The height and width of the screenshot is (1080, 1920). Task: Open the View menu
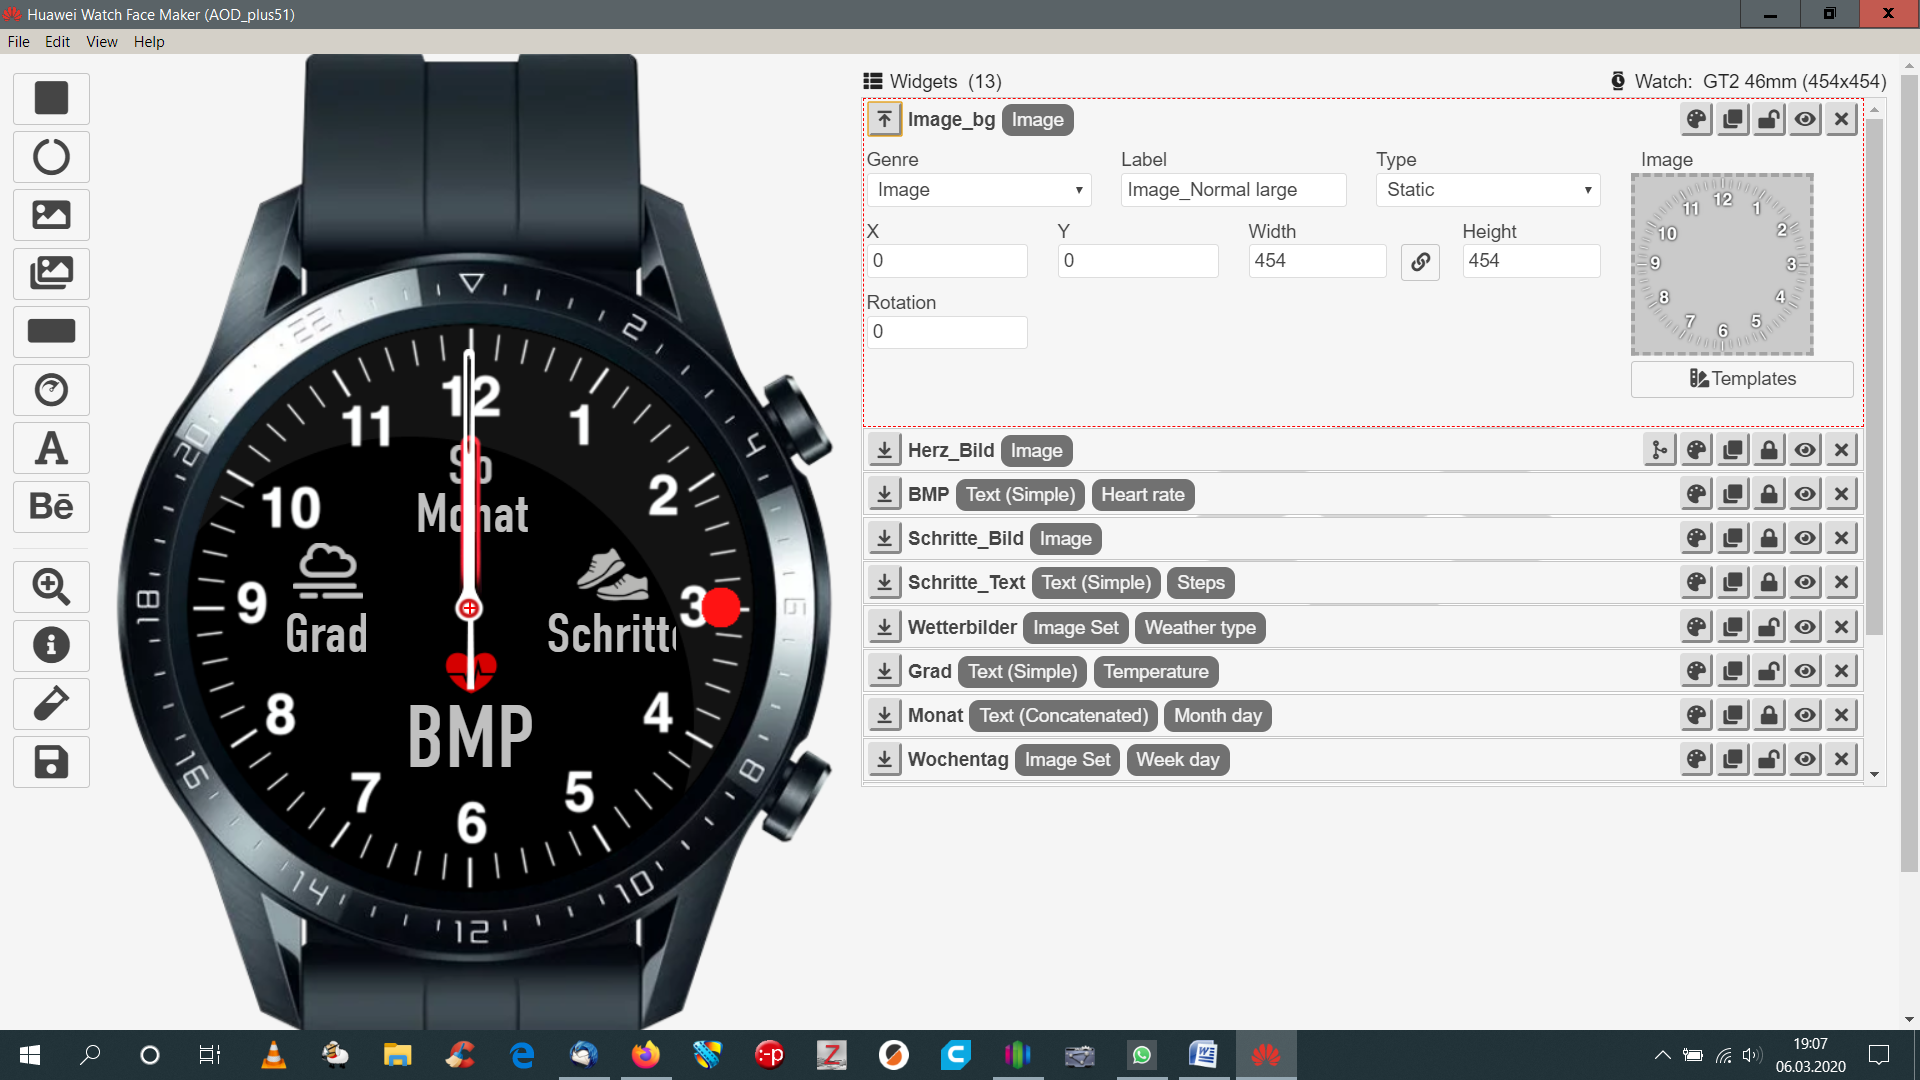(x=102, y=42)
